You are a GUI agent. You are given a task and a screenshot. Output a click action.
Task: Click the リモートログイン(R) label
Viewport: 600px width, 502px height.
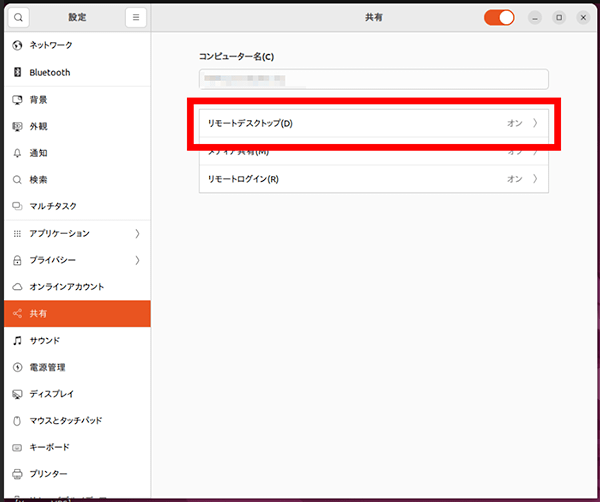243,179
